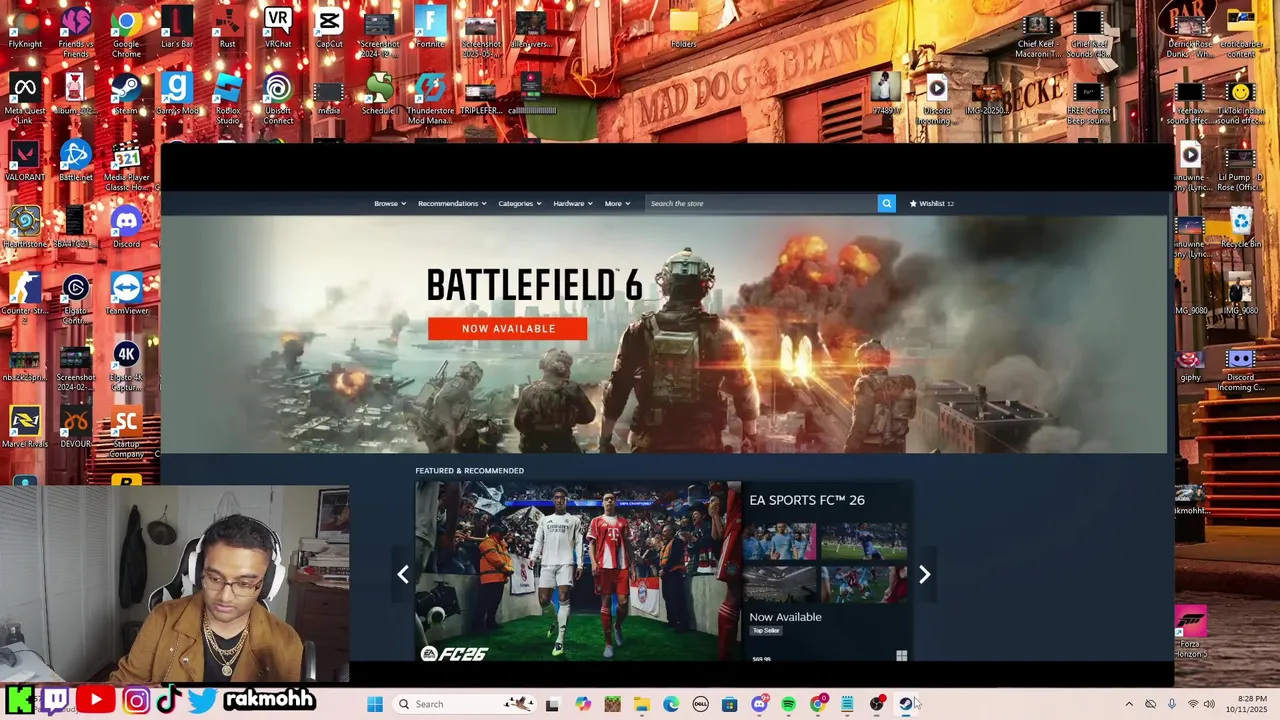Open File Explorer from the taskbar
The height and width of the screenshot is (720, 1280).
[x=642, y=704]
